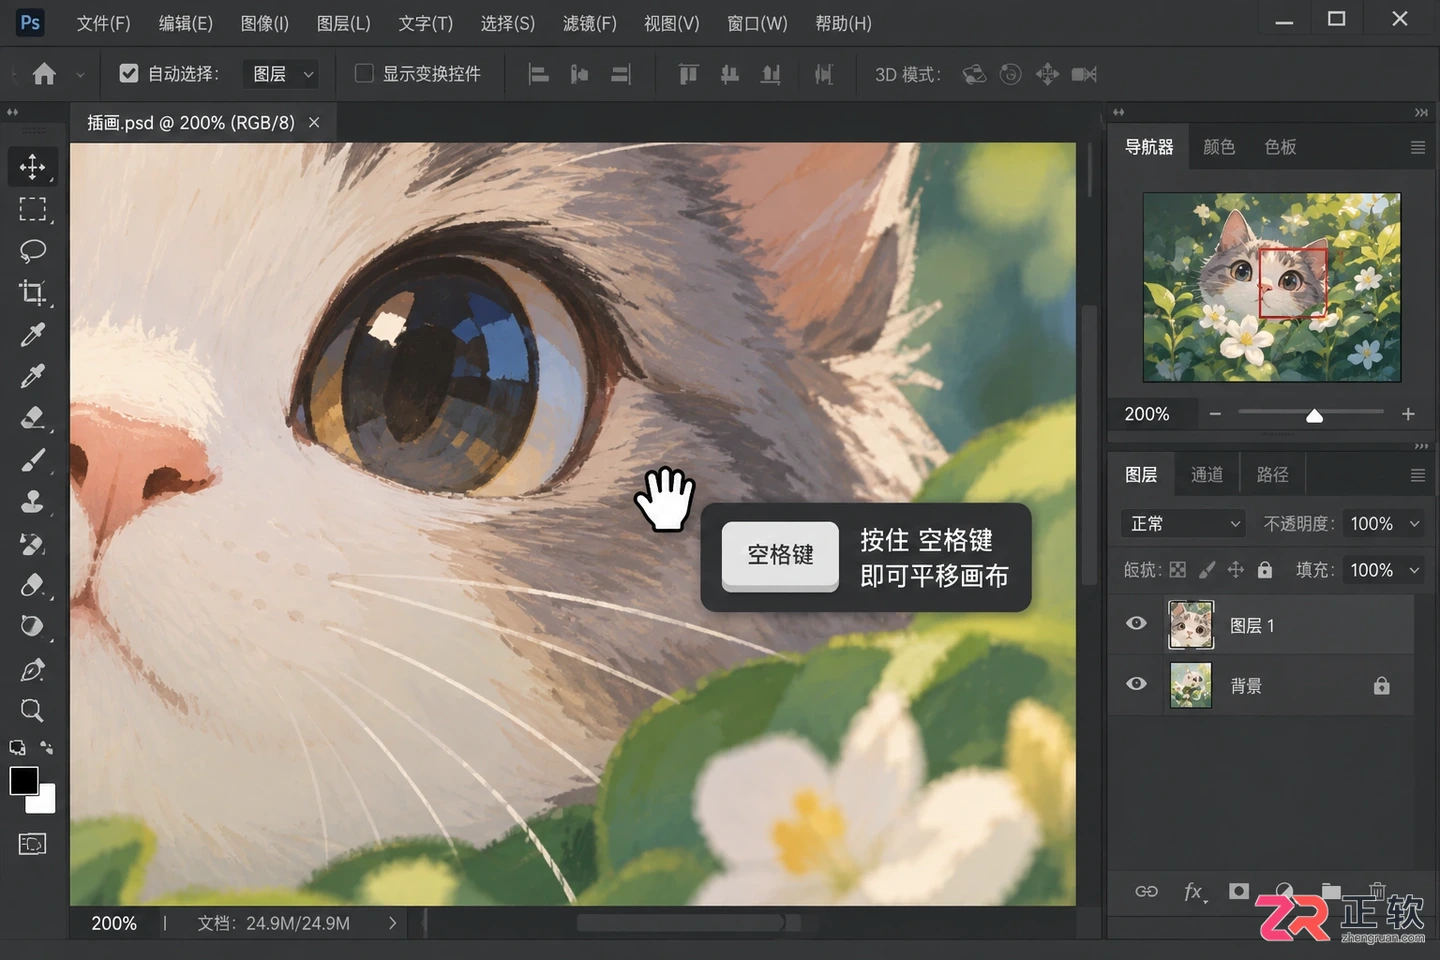Image resolution: width=1440 pixels, height=960 pixels.
Task: Toggle lock all padlock in lock row
Action: (x=1265, y=570)
